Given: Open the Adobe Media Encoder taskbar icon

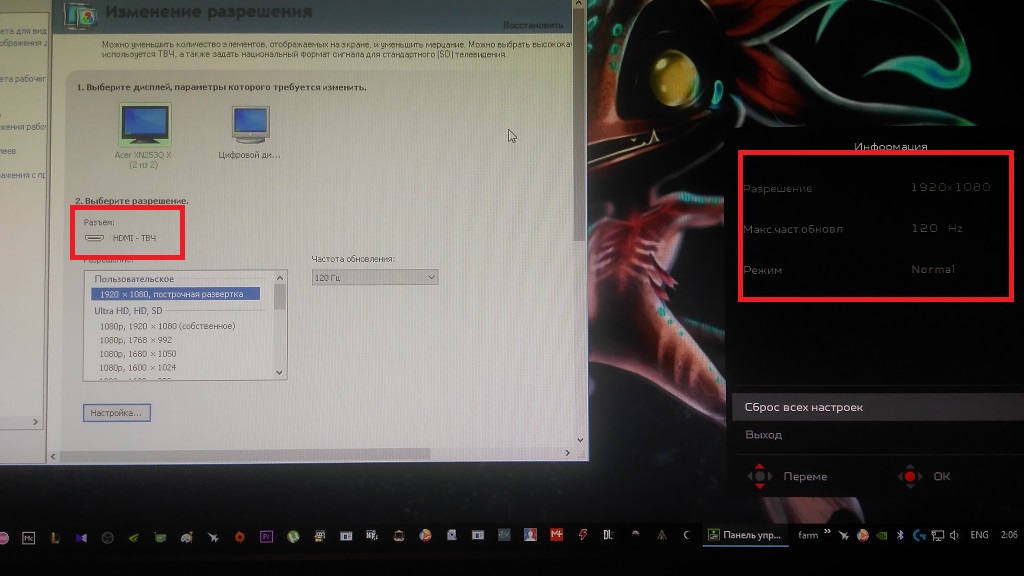Looking at the screenshot, I should pyautogui.click(x=27, y=536).
